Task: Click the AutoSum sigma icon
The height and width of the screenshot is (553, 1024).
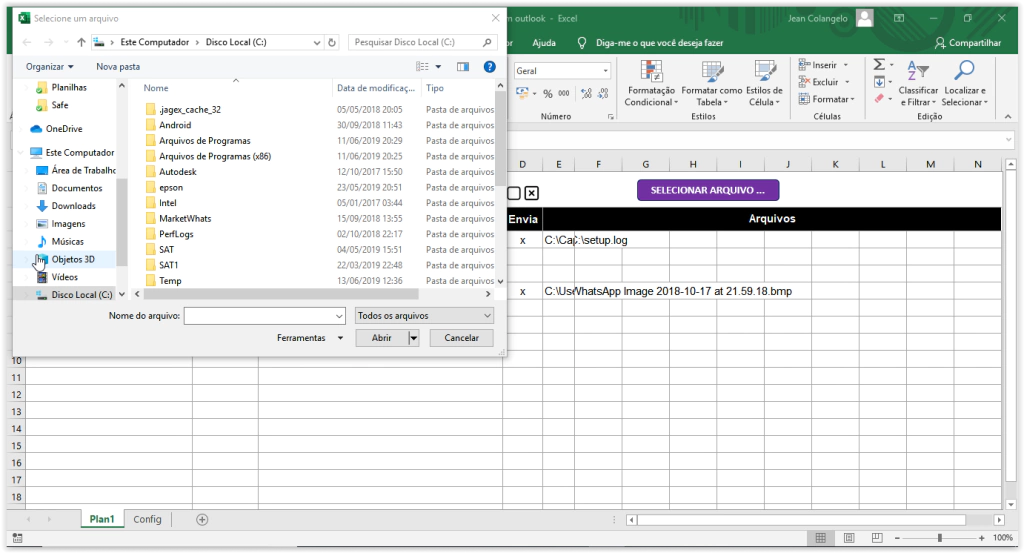Action: tap(879, 64)
